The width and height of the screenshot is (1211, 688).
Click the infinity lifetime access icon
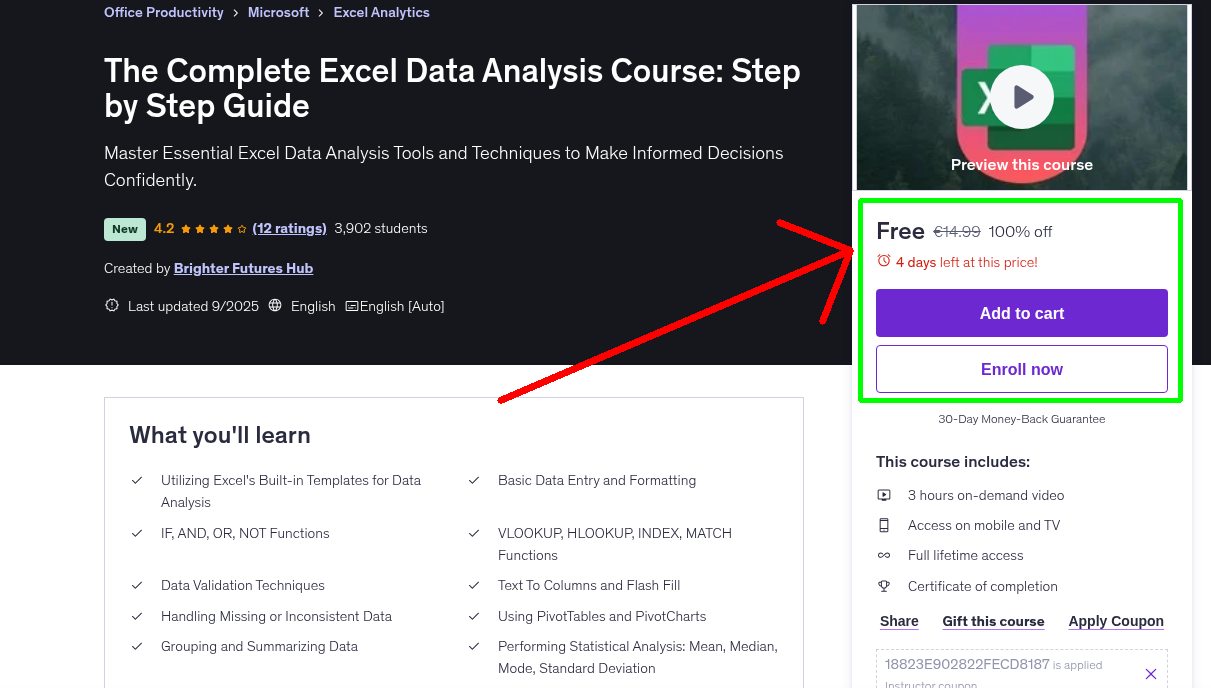pyautogui.click(x=884, y=555)
